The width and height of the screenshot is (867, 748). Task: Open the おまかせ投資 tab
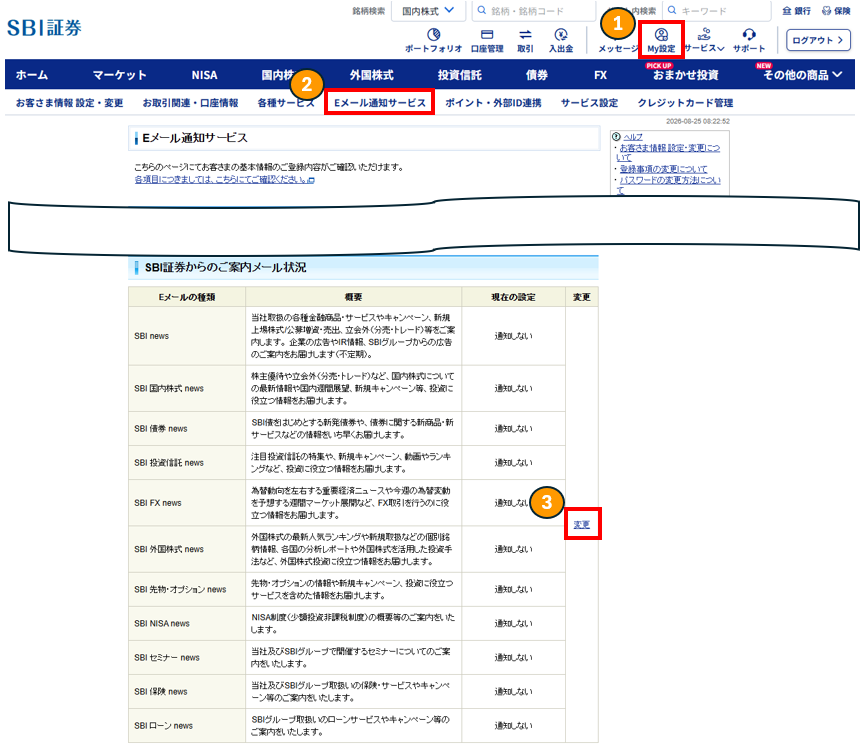[x=686, y=75]
